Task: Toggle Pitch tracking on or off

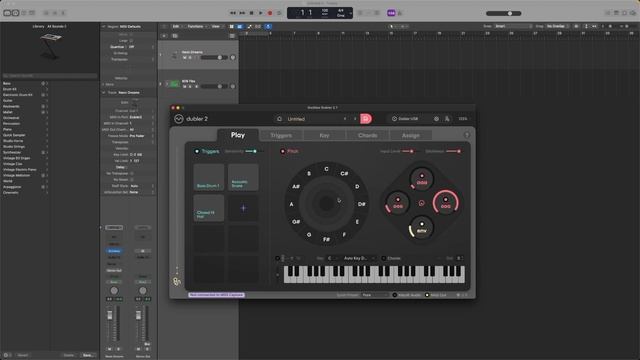Action: coord(282,151)
